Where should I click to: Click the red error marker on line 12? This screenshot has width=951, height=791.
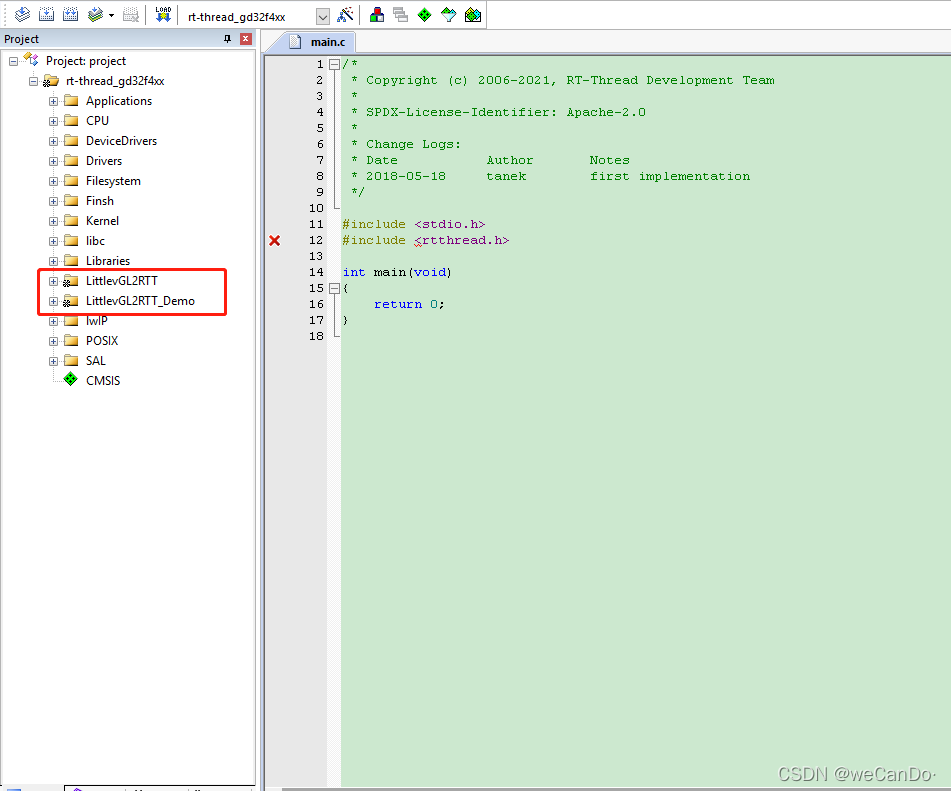275,241
